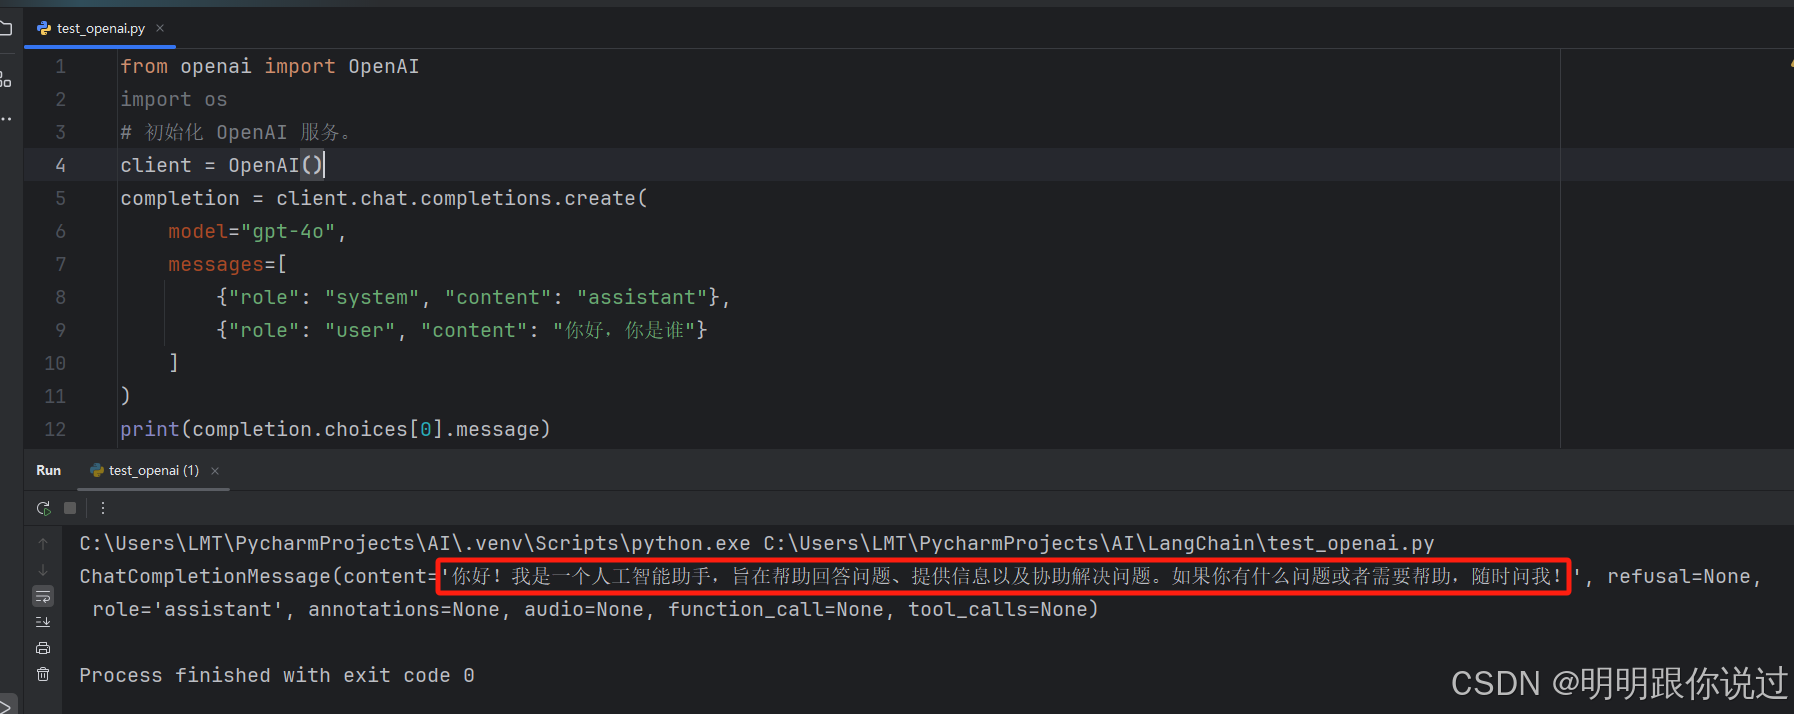The height and width of the screenshot is (714, 1794).
Task: Click the test_openai.py script path in console
Action: coord(1099,543)
